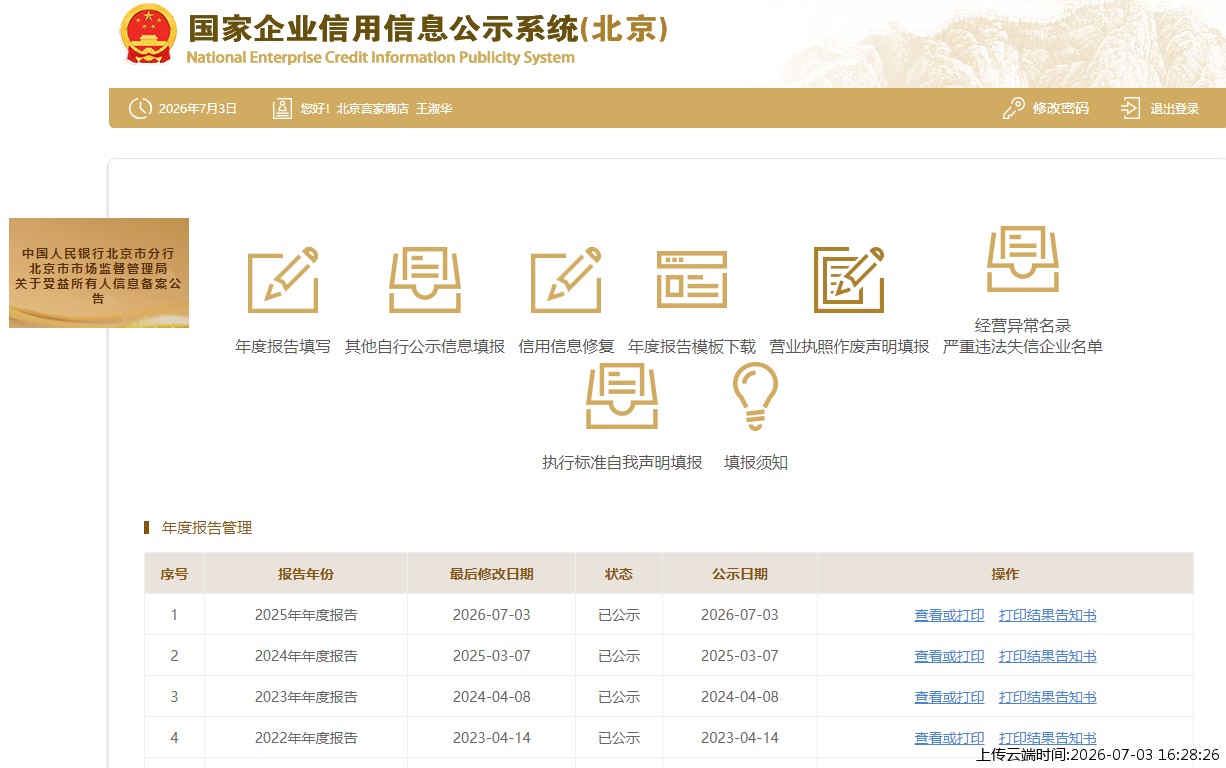Select the 2022年年度报告 cell
Image resolution: width=1226 pixels, height=768 pixels.
pyautogui.click(x=306, y=738)
